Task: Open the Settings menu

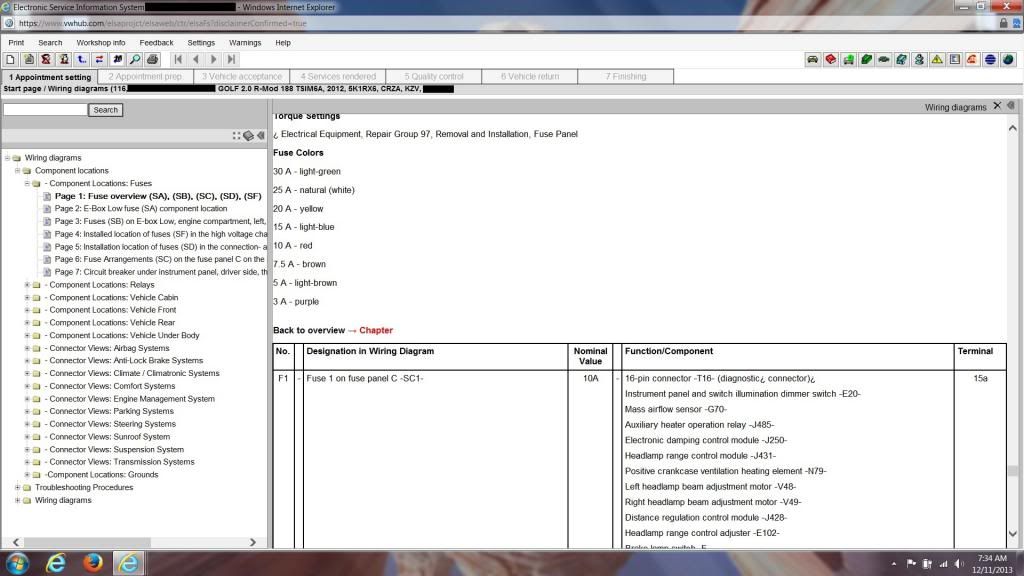Action: (201, 42)
